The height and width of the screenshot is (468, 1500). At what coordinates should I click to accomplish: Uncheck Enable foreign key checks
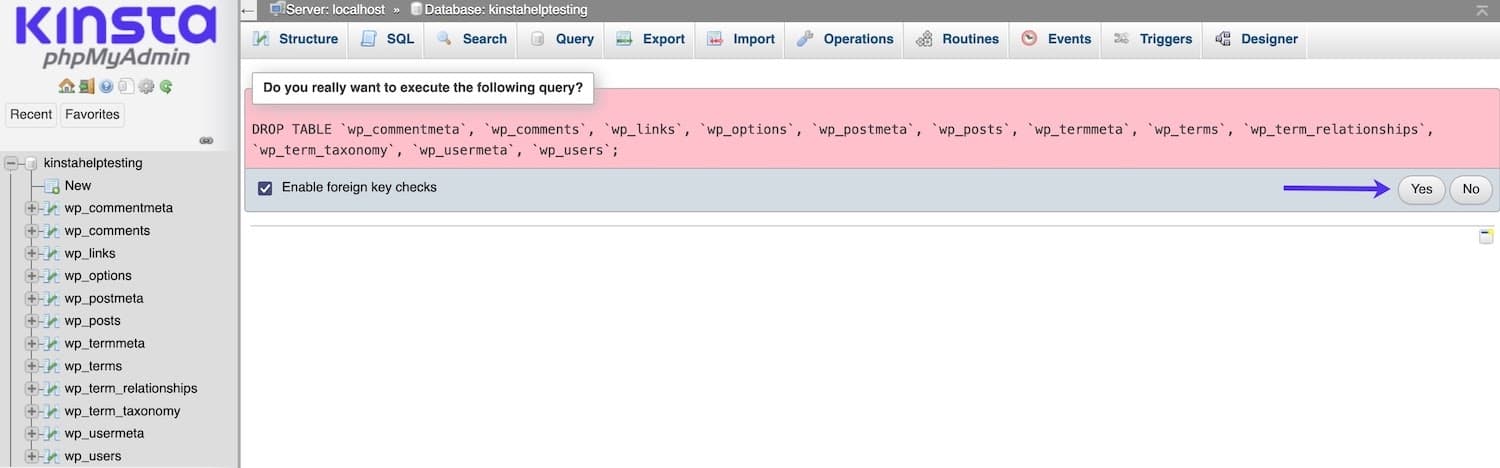click(x=265, y=188)
